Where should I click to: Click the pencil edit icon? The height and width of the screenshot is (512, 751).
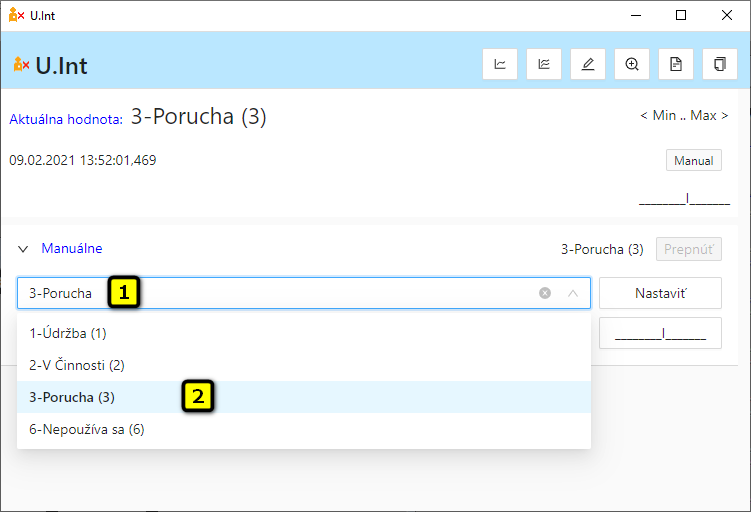[x=588, y=64]
